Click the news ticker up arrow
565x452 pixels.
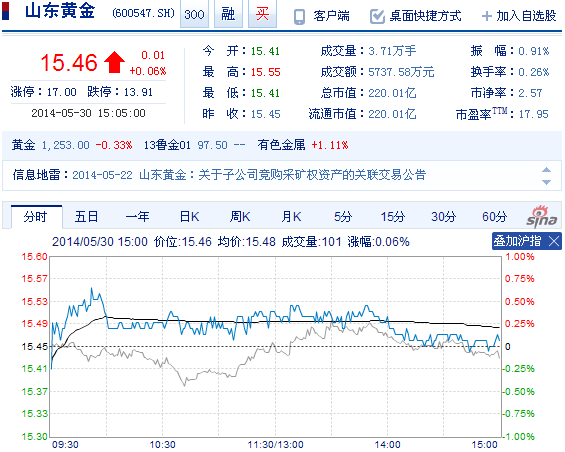(x=546, y=170)
